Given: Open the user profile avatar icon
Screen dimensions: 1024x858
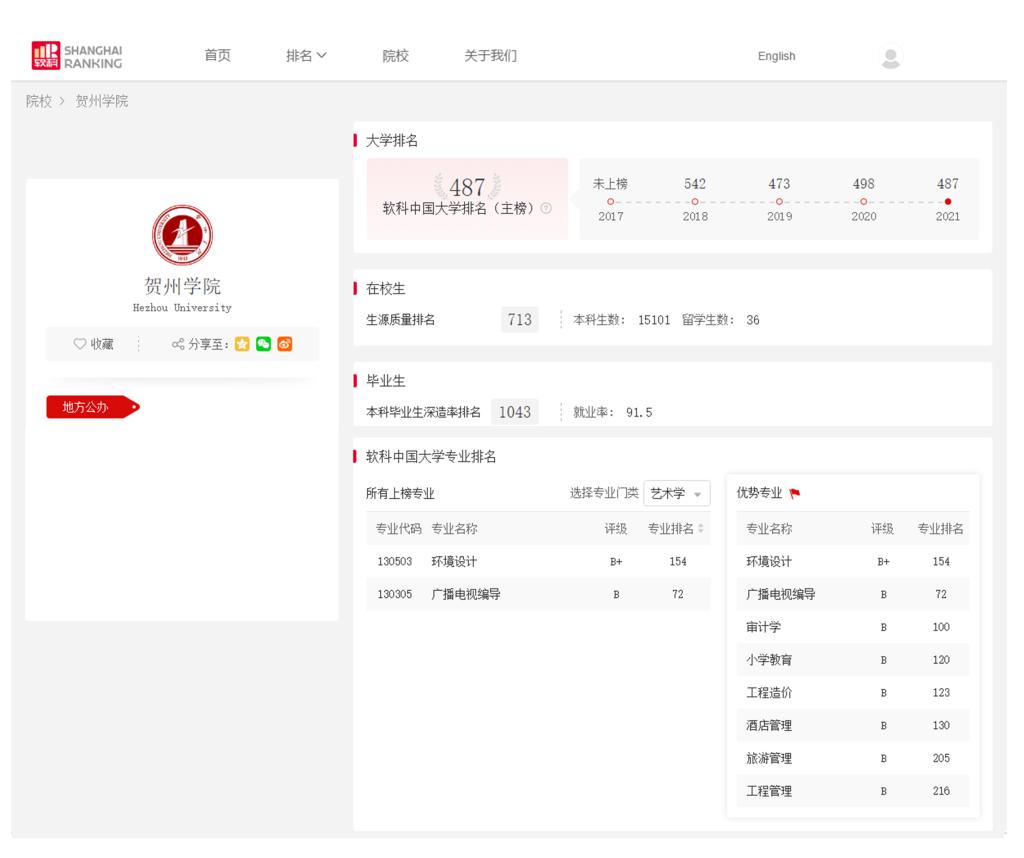Looking at the screenshot, I should point(890,57).
